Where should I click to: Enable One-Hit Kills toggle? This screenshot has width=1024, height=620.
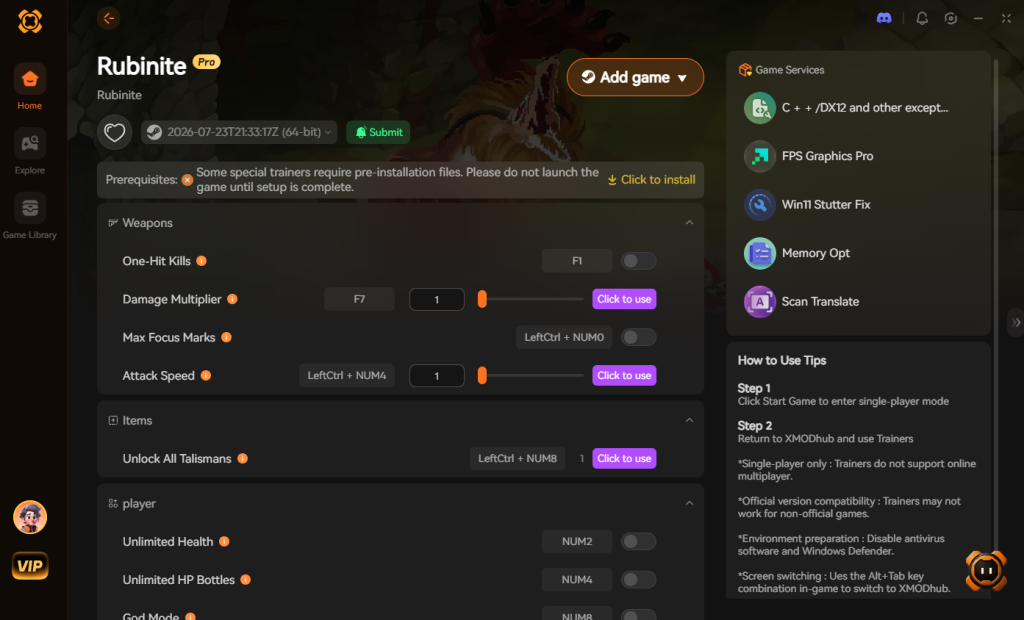coord(638,261)
